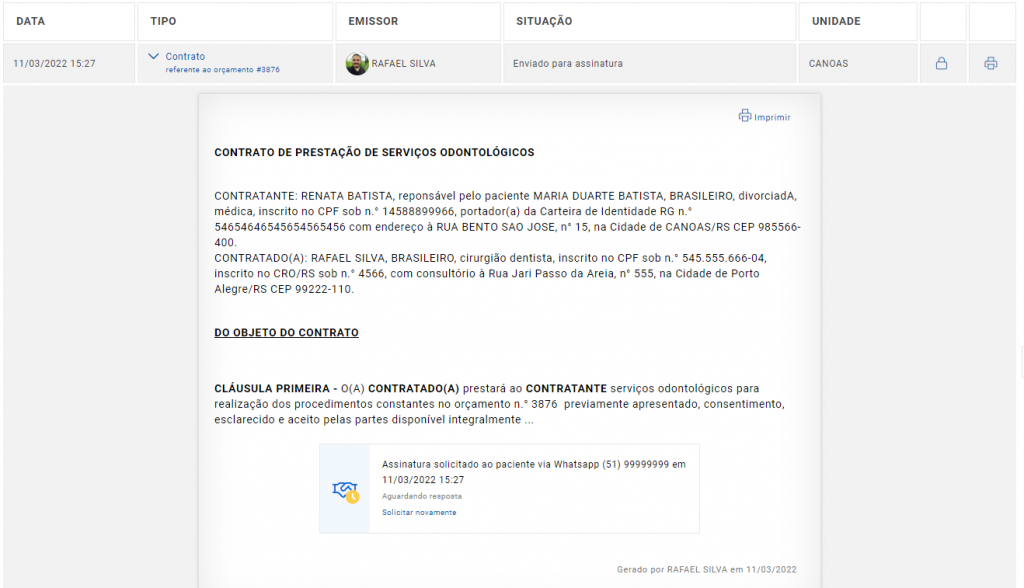Click the Aguardando resposta status text
The width and height of the screenshot is (1024, 588).
point(421,496)
